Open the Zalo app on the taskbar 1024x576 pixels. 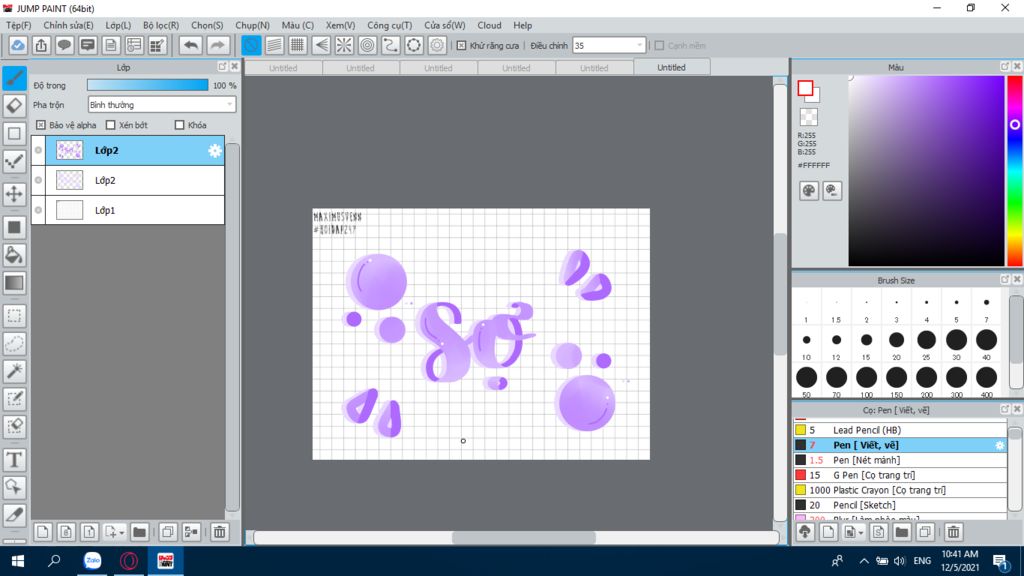coord(92,561)
